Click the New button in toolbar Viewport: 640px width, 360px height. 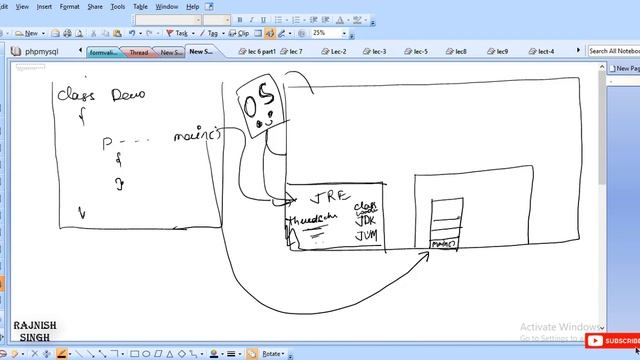(27, 33)
